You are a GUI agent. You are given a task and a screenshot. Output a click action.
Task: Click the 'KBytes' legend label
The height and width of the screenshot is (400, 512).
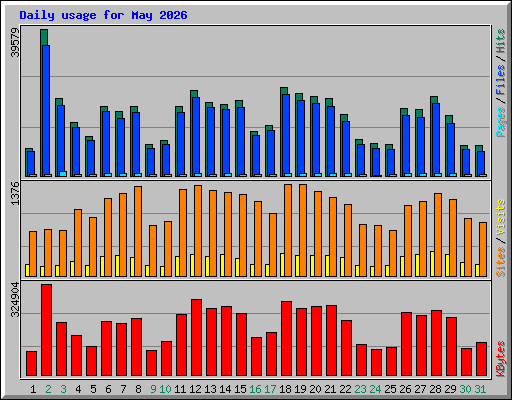click(x=501, y=359)
